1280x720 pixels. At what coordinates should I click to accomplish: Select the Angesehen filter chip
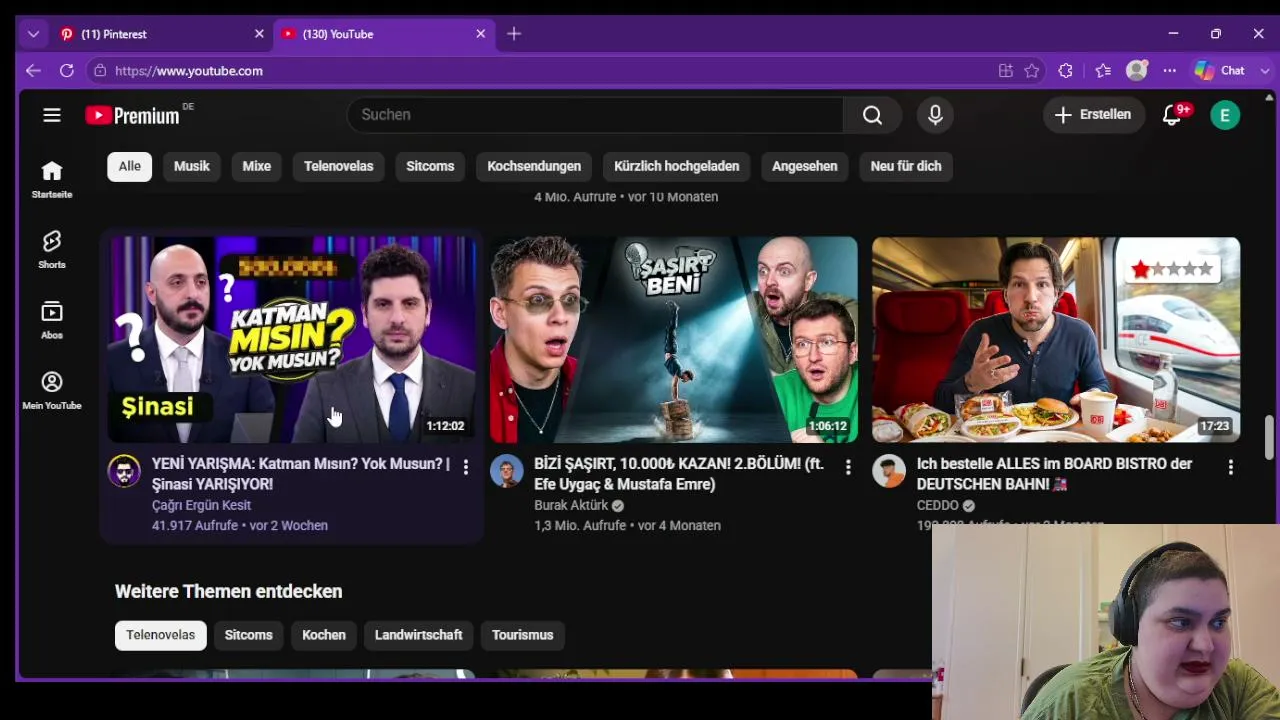[x=805, y=166]
